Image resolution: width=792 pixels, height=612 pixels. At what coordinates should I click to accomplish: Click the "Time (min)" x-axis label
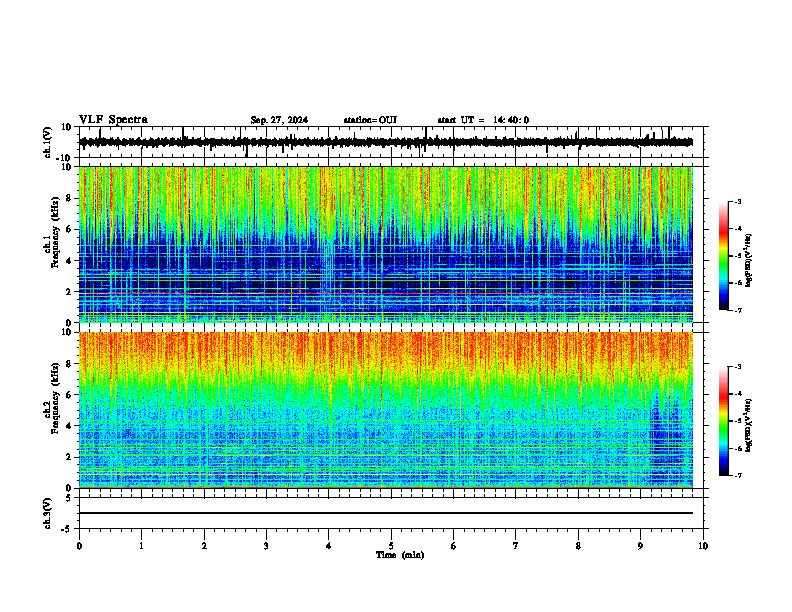(x=400, y=555)
